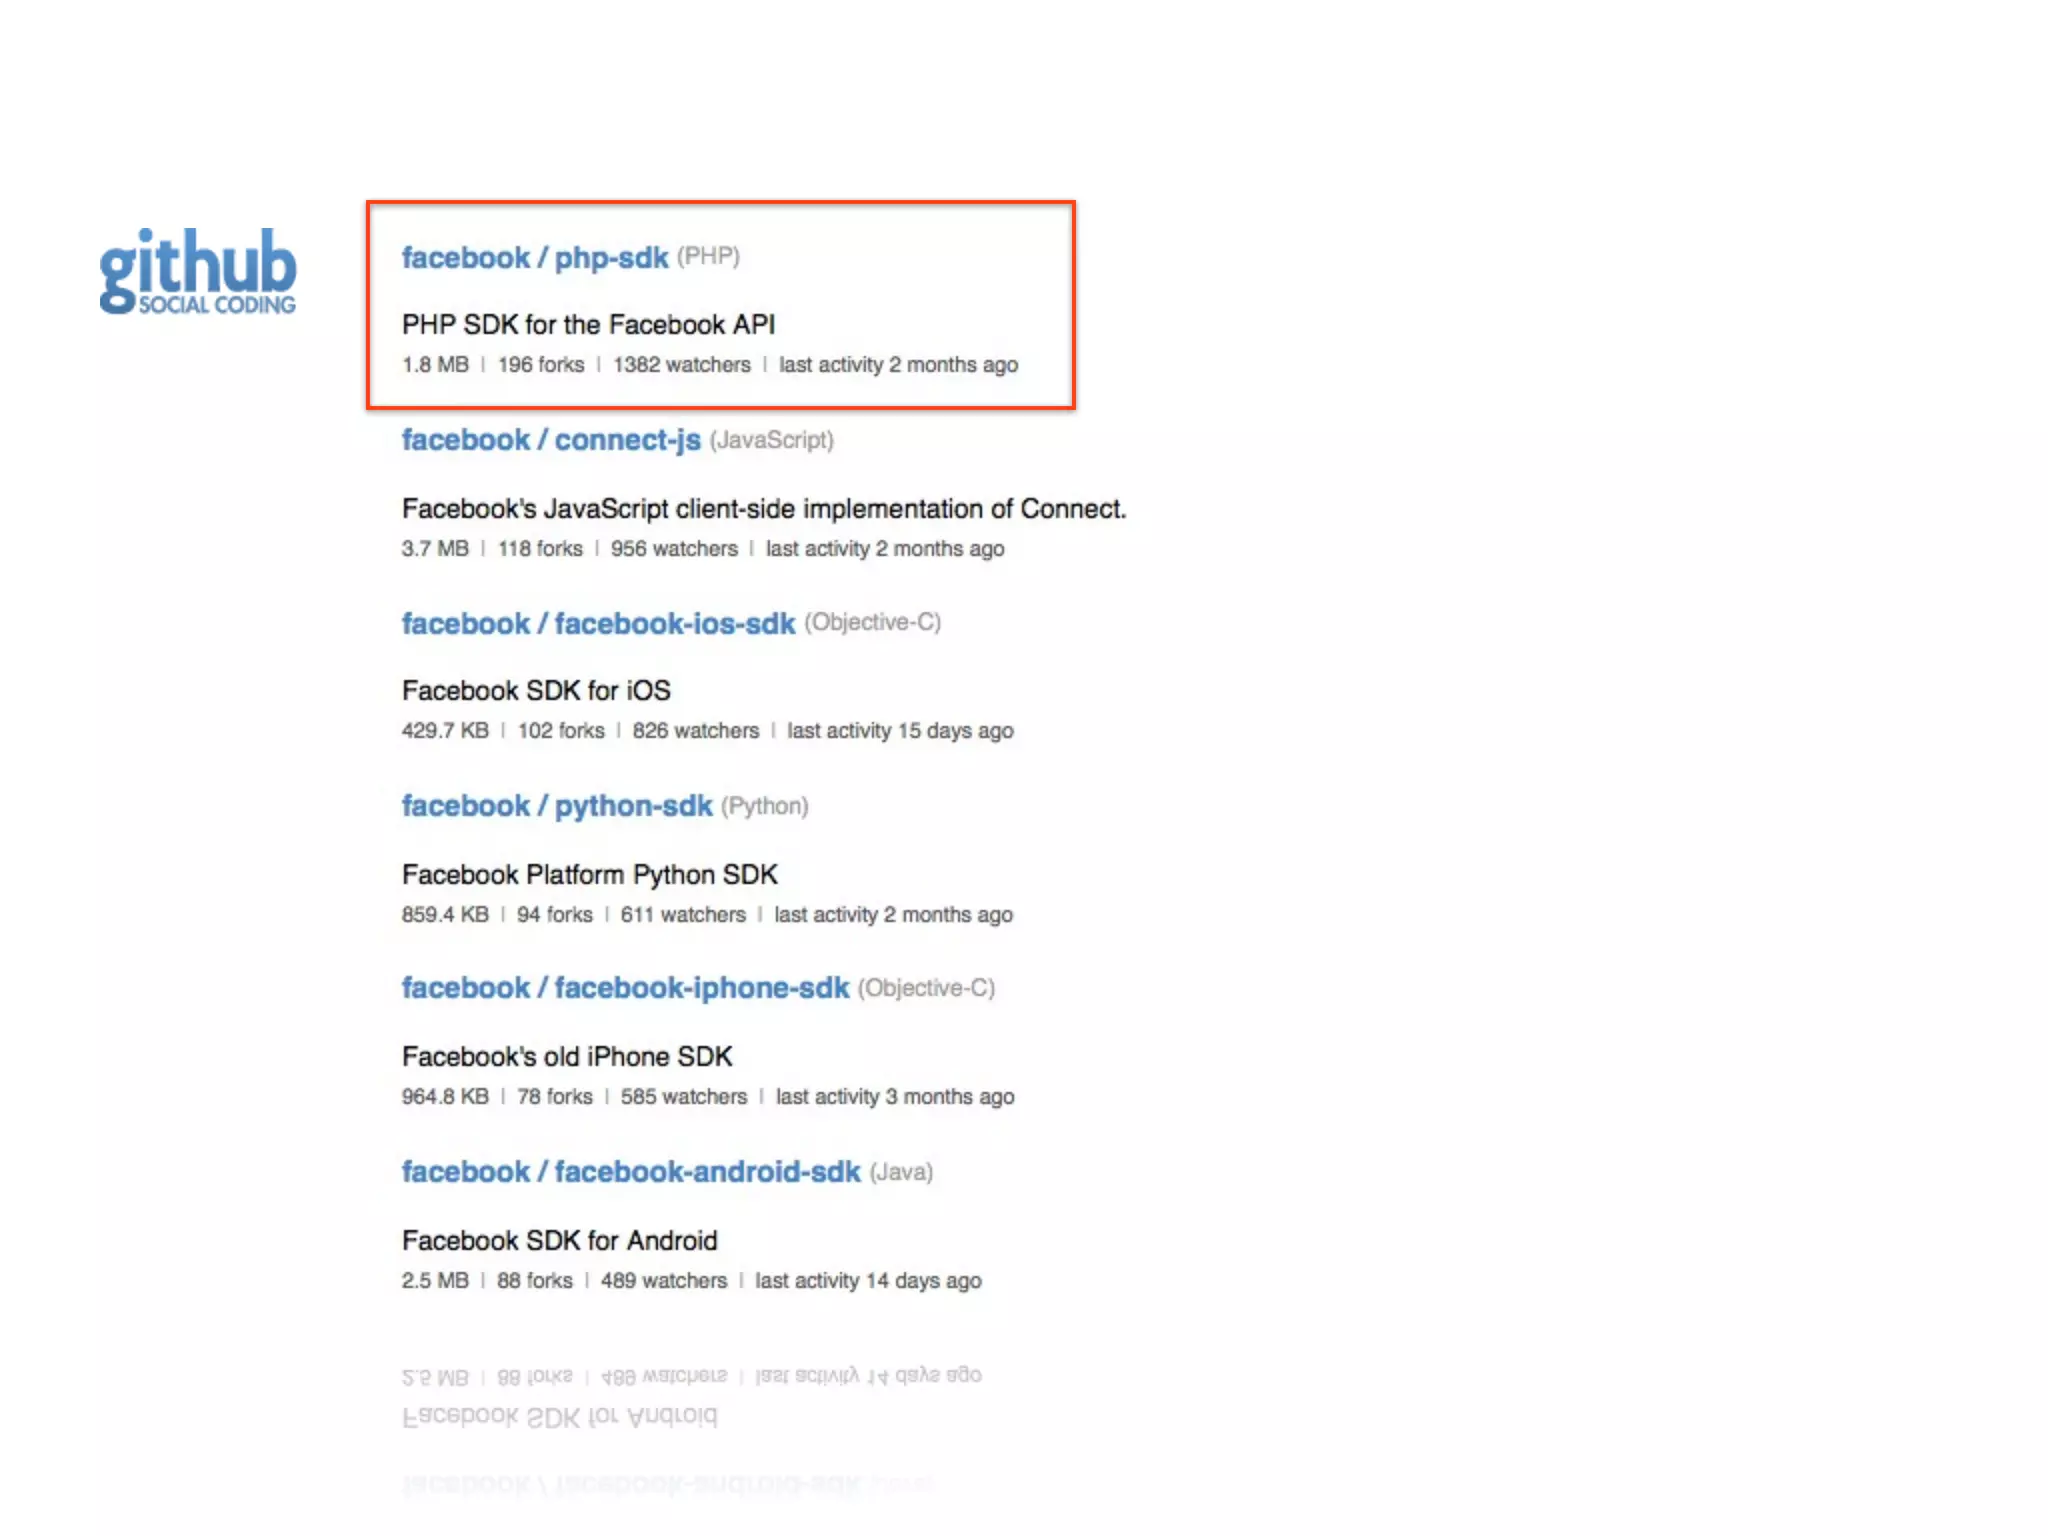Click the 1382 watchers stat under php-sdk
Screen dimensions: 2048x1536
coord(681,365)
